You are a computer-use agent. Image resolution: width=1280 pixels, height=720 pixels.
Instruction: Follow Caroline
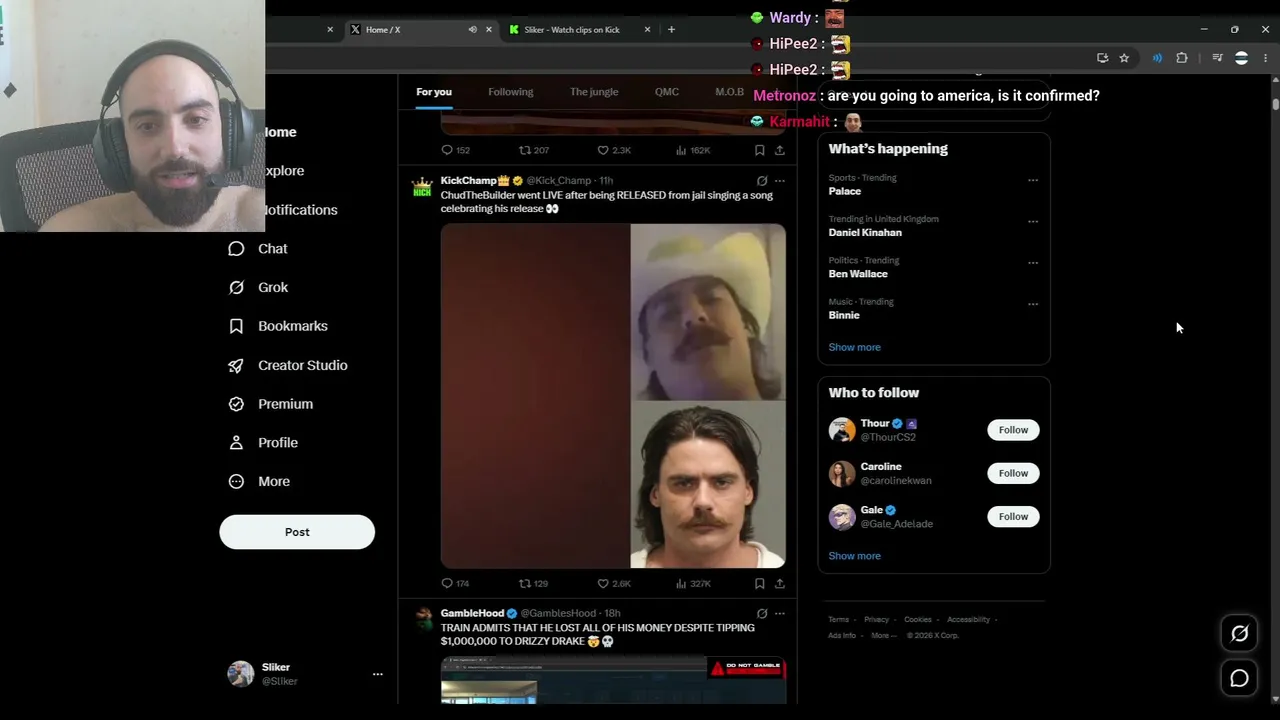pyautogui.click(x=1013, y=473)
